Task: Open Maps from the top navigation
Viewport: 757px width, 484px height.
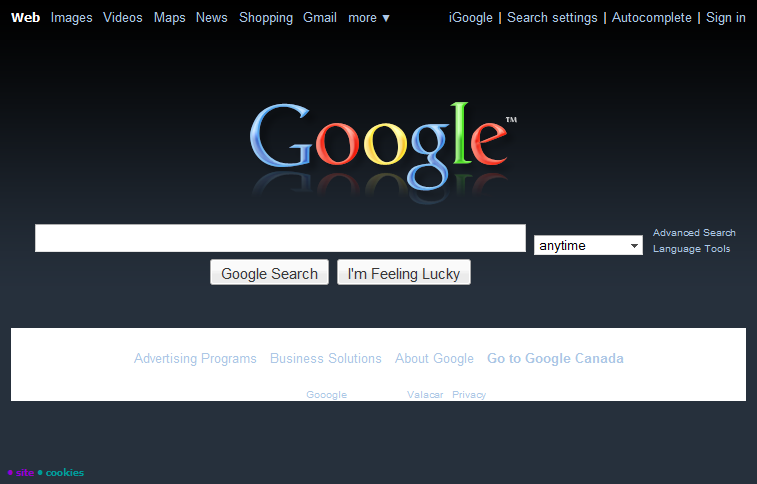Action: point(169,18)
